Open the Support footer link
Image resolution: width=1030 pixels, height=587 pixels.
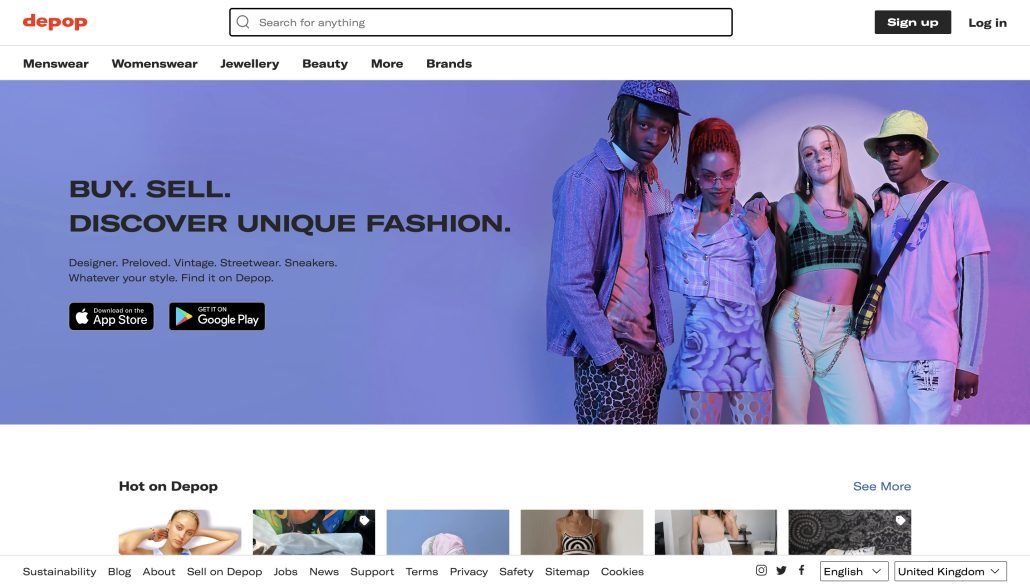pyautogui.click(x=372, y=572)
